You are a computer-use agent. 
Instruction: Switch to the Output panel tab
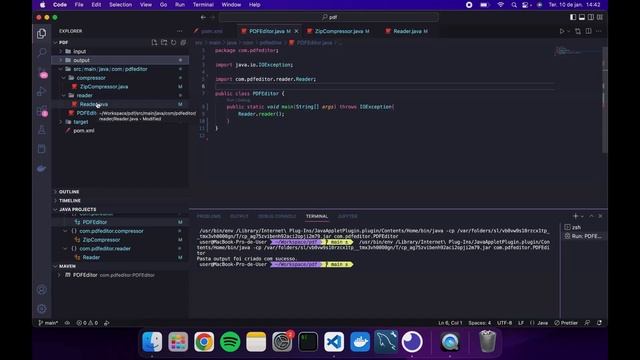click(x=239, y=216)
